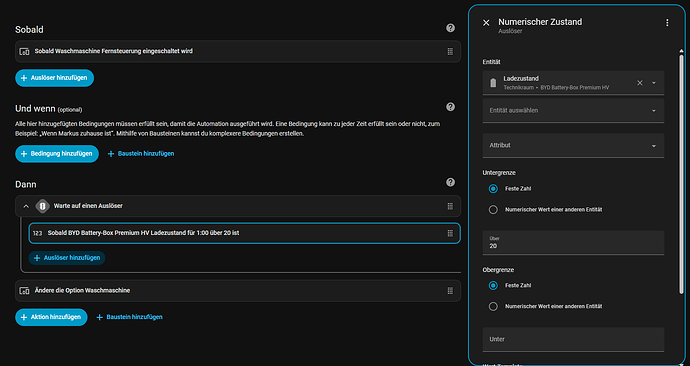This screenshot has height=366, width=690.
Task: Click the drag handle of Waschmaschine Fernsteuerung trigger
Action: pos(450,51)
